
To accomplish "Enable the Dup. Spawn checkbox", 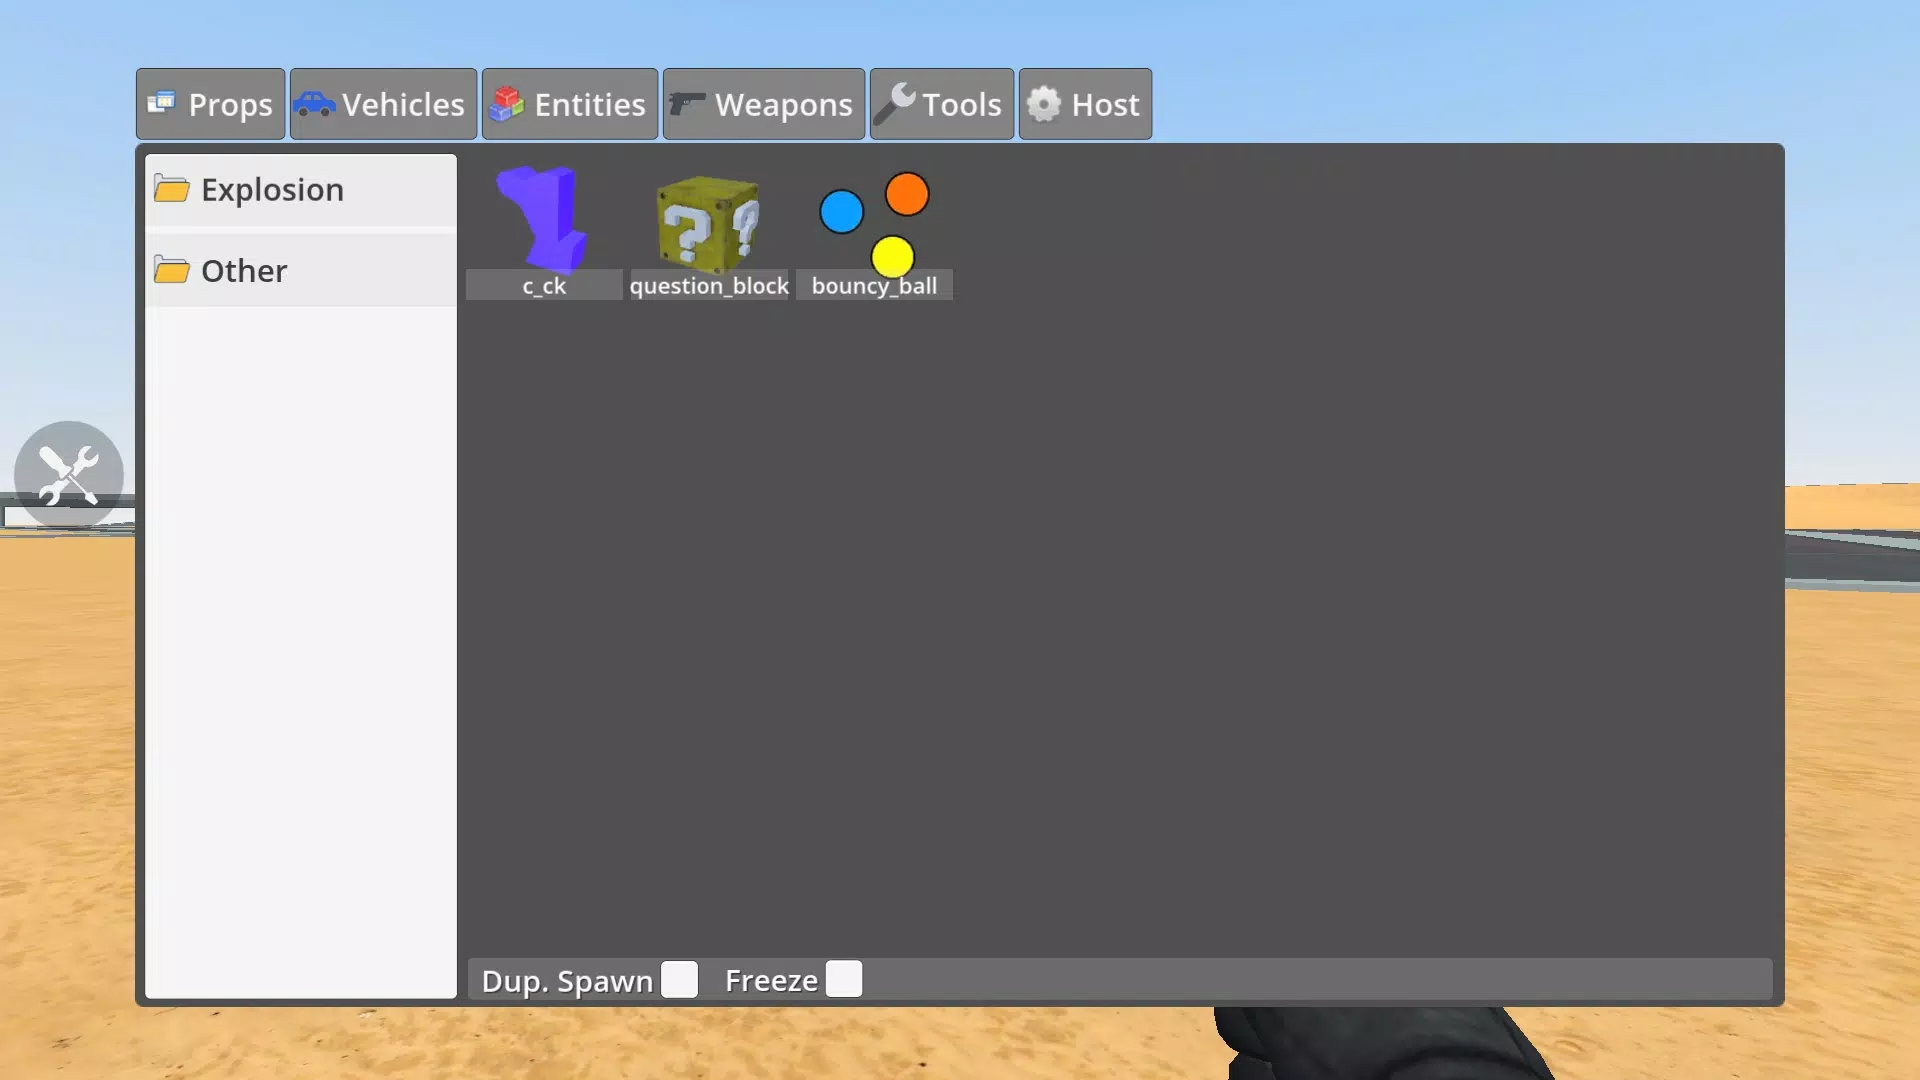I will [x=680, y=980].
